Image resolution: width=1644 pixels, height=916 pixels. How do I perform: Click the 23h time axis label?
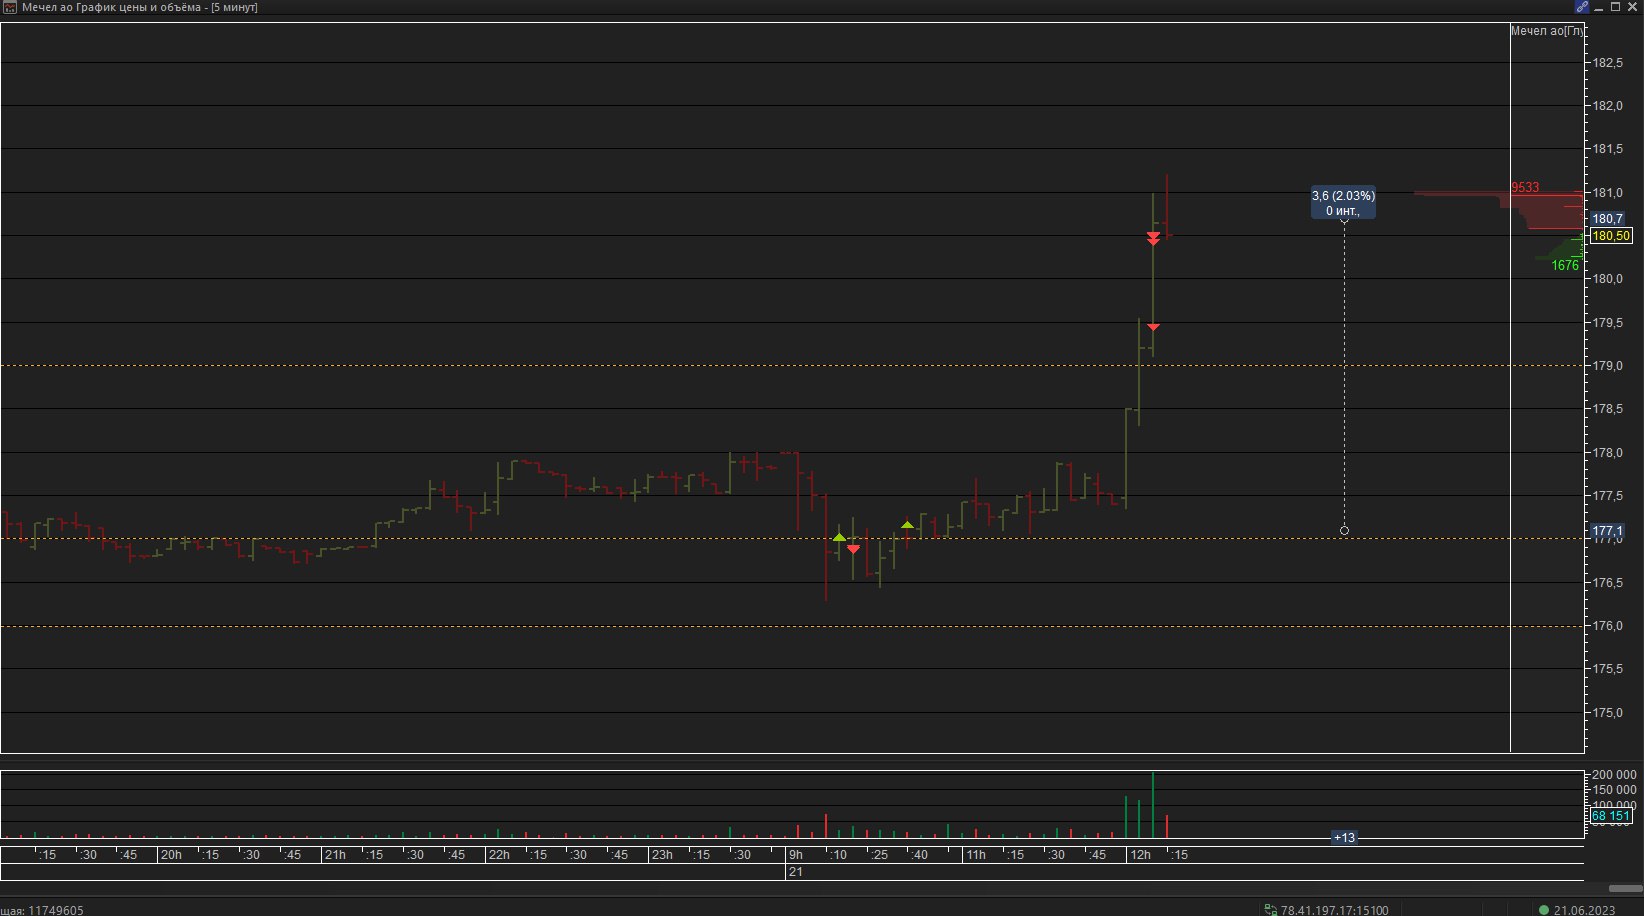click(x=662, y=855)
